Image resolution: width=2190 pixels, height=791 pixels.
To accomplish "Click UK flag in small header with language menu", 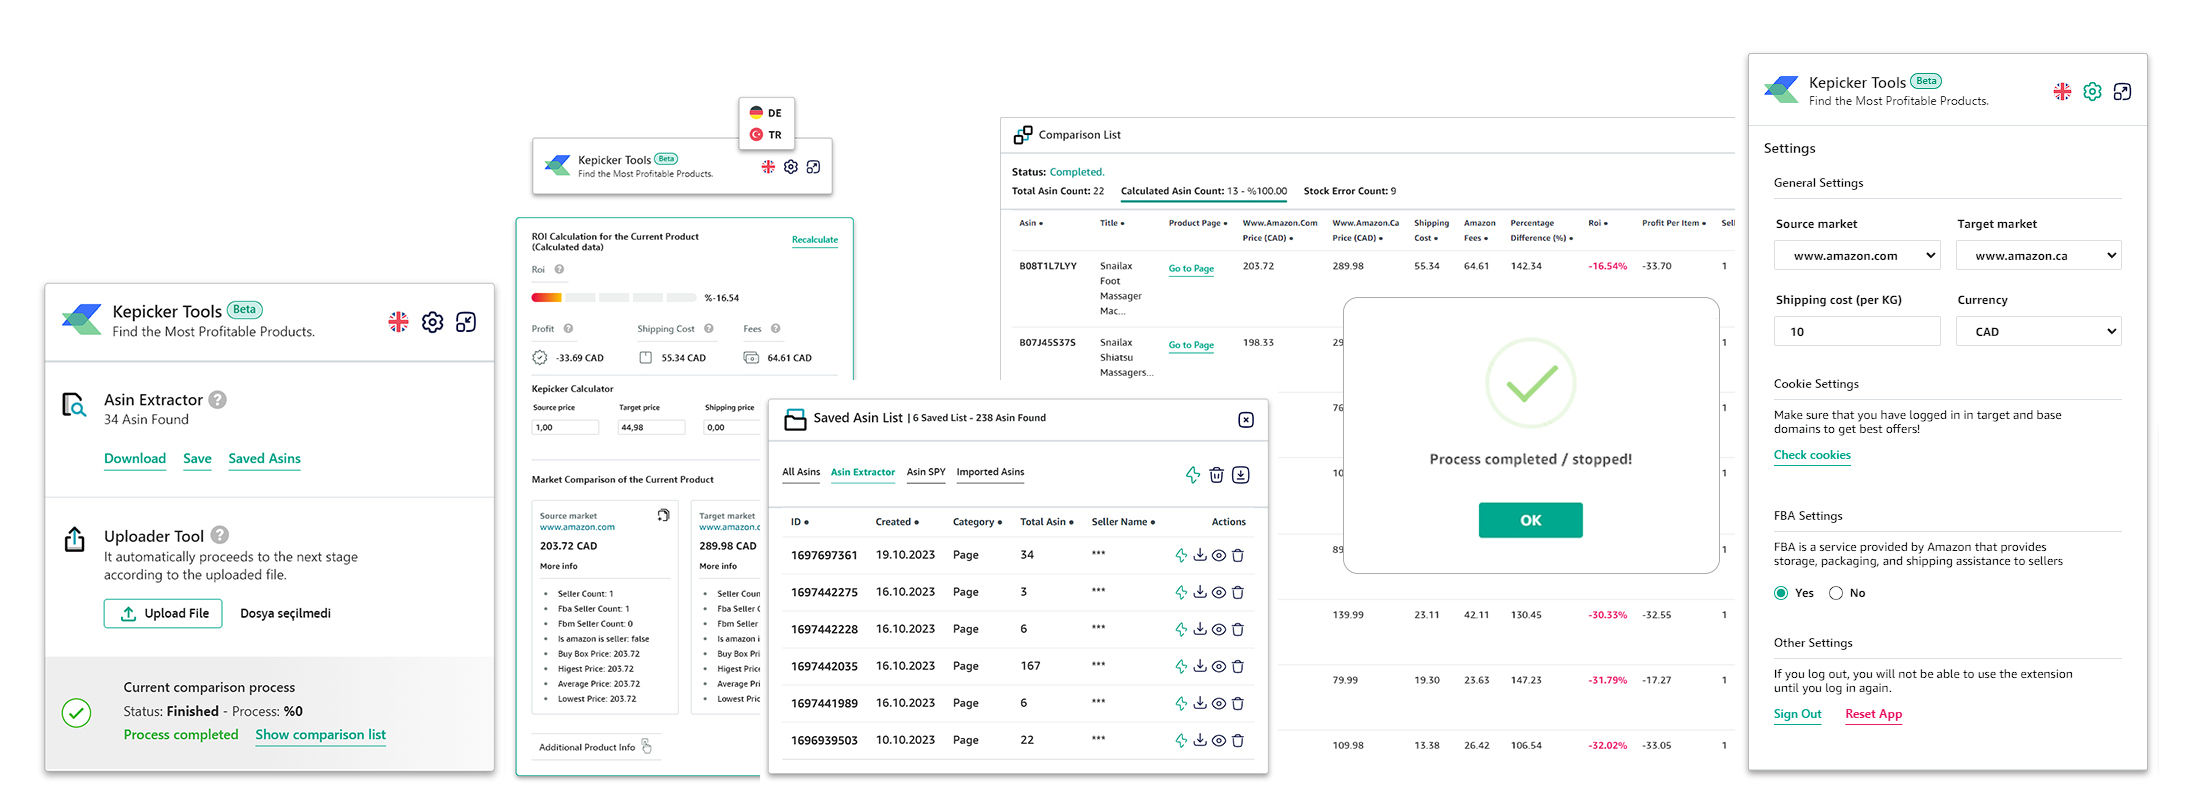I will pos(768,167).
